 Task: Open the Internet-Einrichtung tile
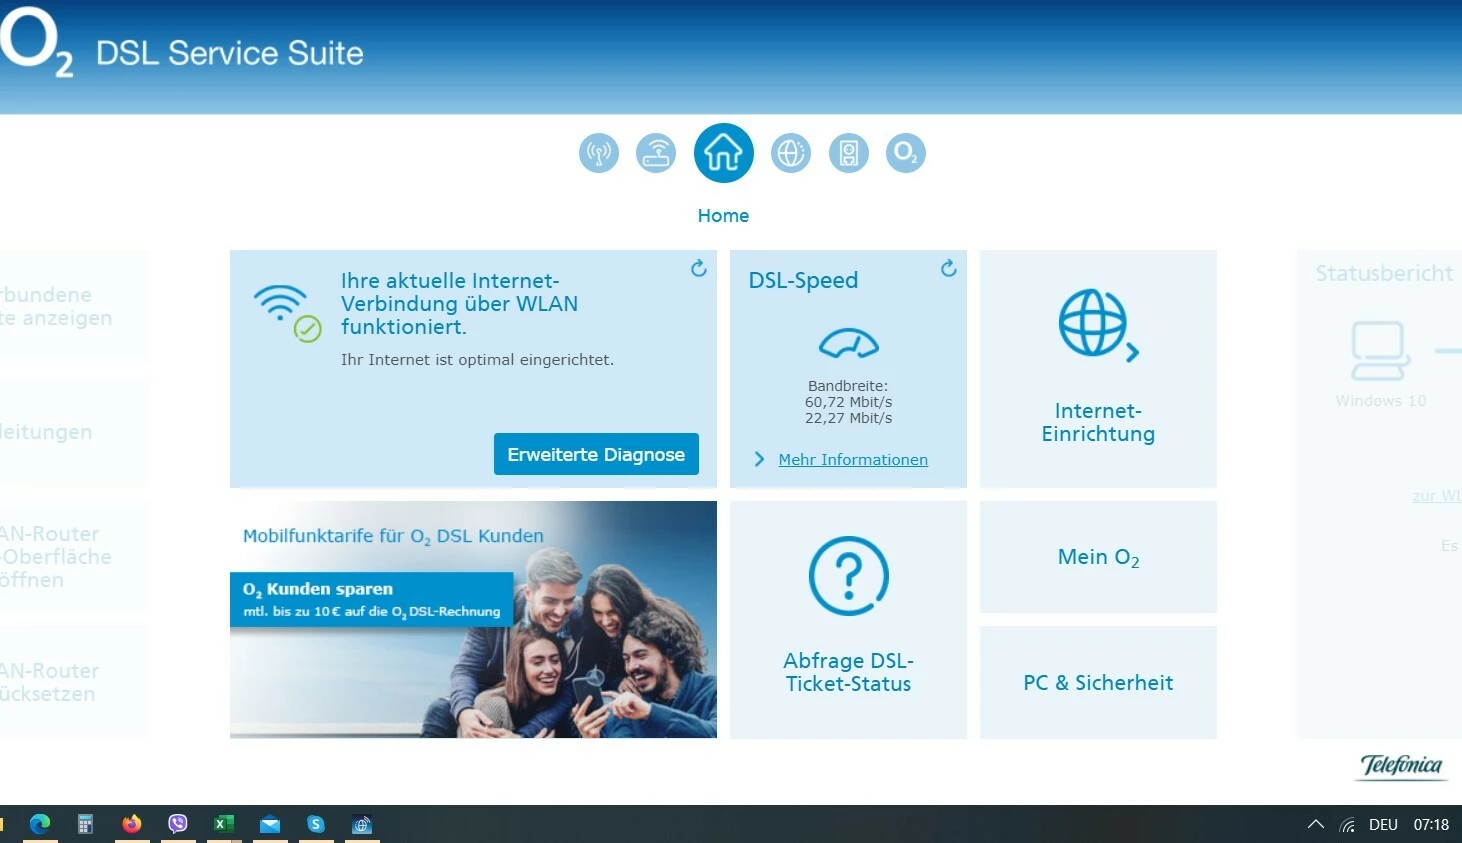(1098, 369)
